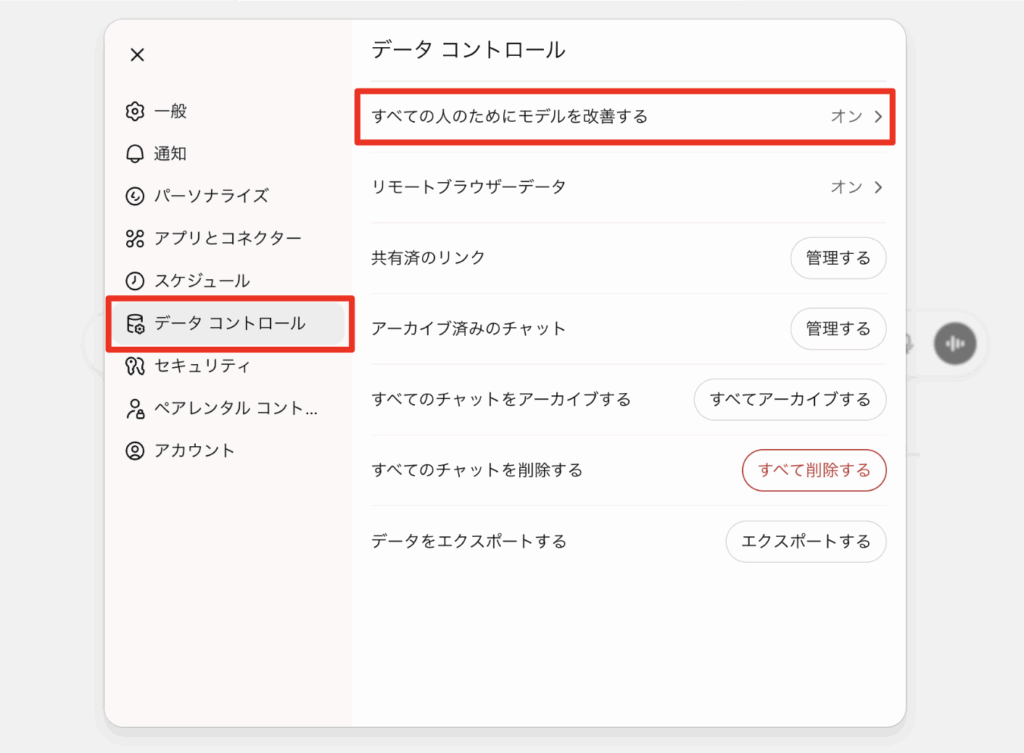Click the アプリとコネクター grid icon
1024x753 pixels.
tap(135, 238)
